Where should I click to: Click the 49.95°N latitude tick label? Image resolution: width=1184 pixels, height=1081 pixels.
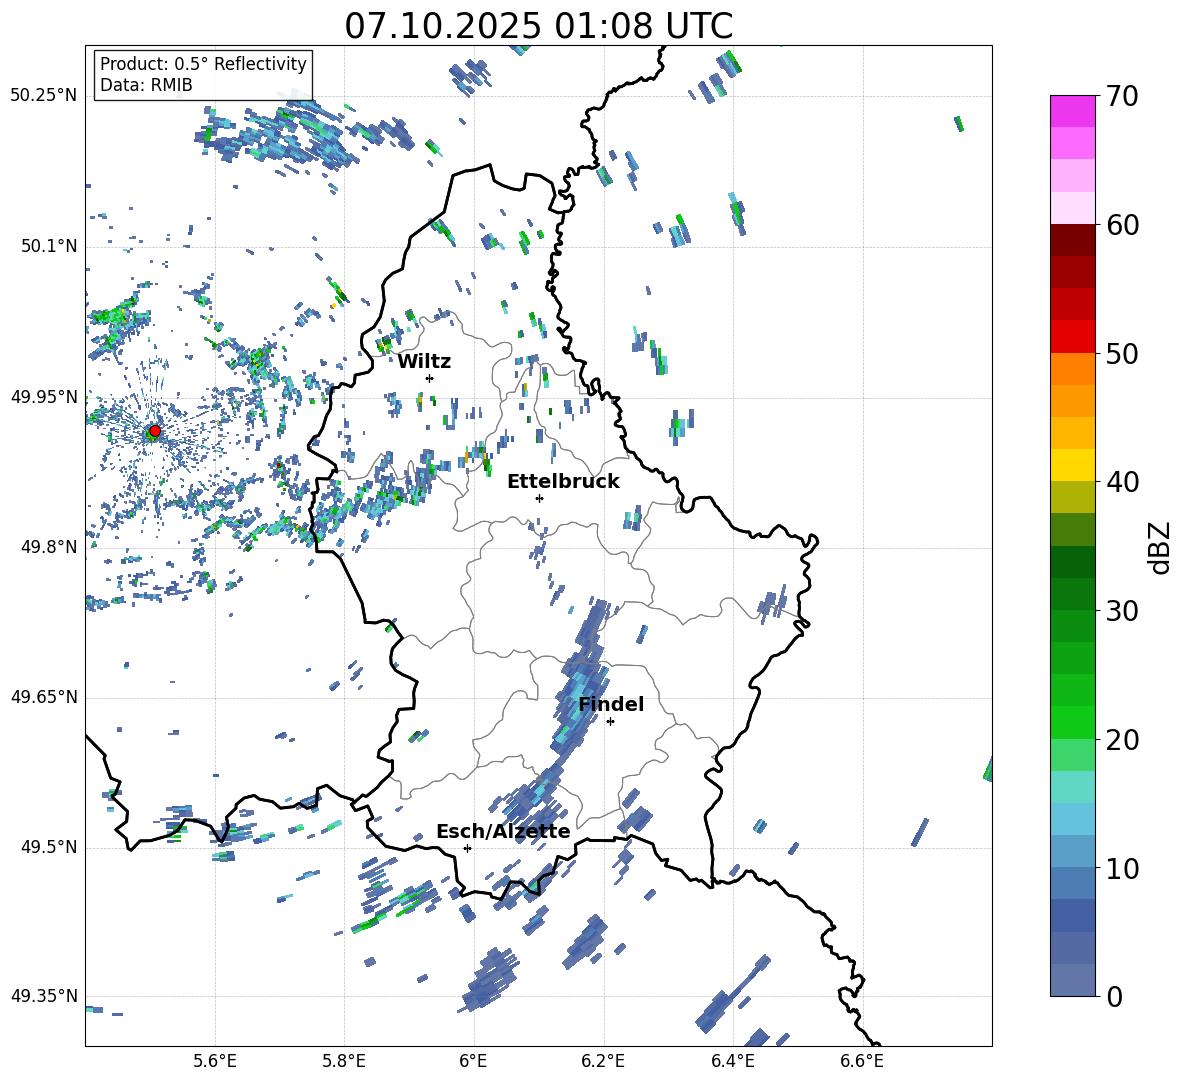(44, 396)
